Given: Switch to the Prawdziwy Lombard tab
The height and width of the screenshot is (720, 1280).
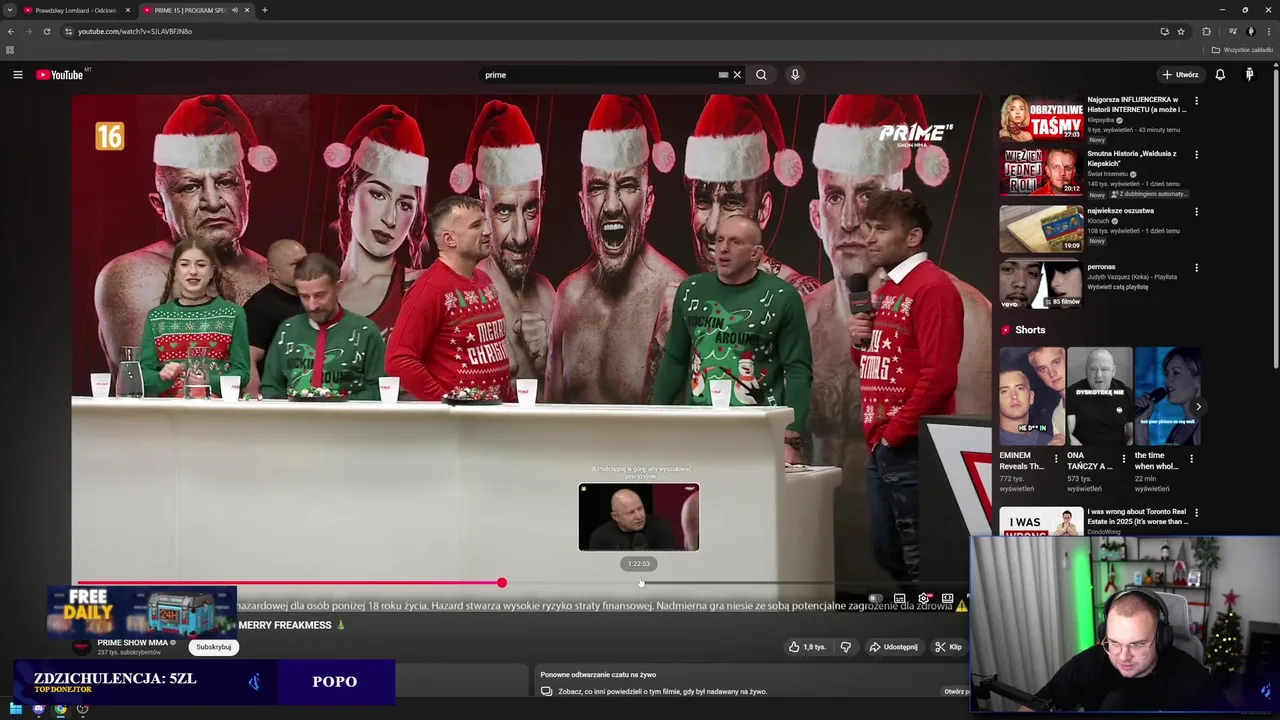Looking at the screenshot, I should click(x=75, y=10).
